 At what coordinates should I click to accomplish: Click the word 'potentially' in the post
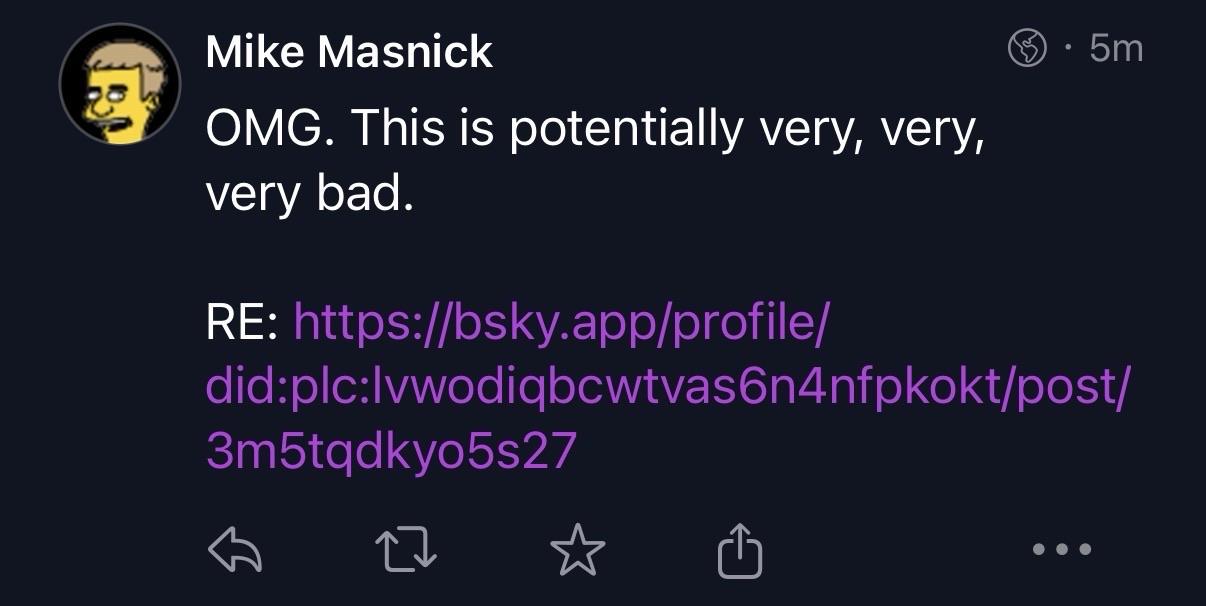tap(627, 128)
